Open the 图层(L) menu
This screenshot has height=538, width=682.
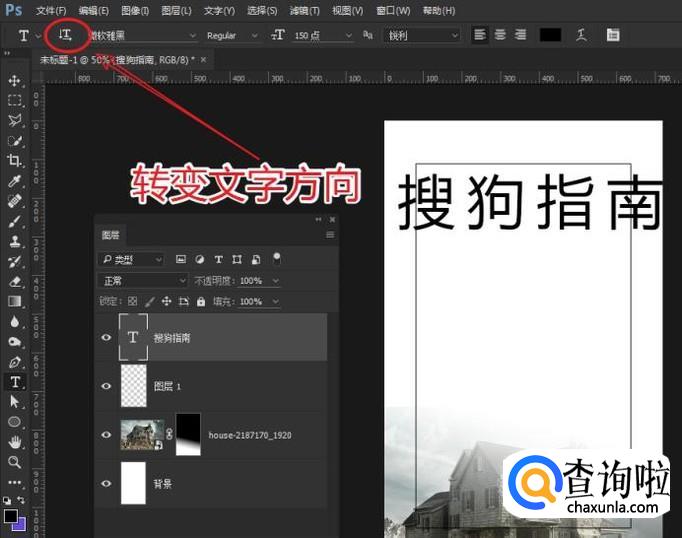pyautogui.click(x=176, y=11)
